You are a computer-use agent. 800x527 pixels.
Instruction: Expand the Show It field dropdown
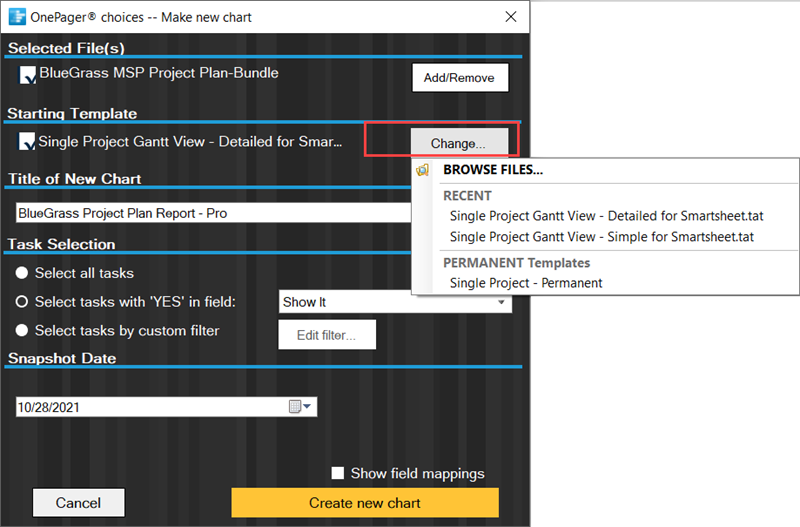pyautogui.click(x=501, y=302)
